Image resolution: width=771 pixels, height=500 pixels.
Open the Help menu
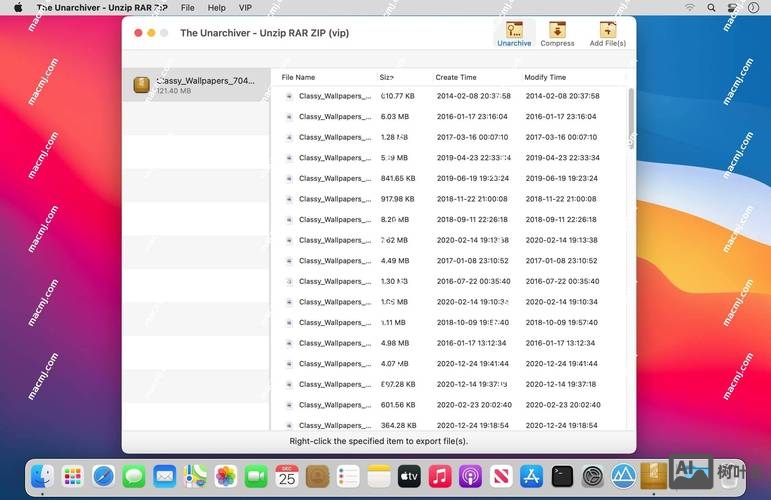point(217,7)
